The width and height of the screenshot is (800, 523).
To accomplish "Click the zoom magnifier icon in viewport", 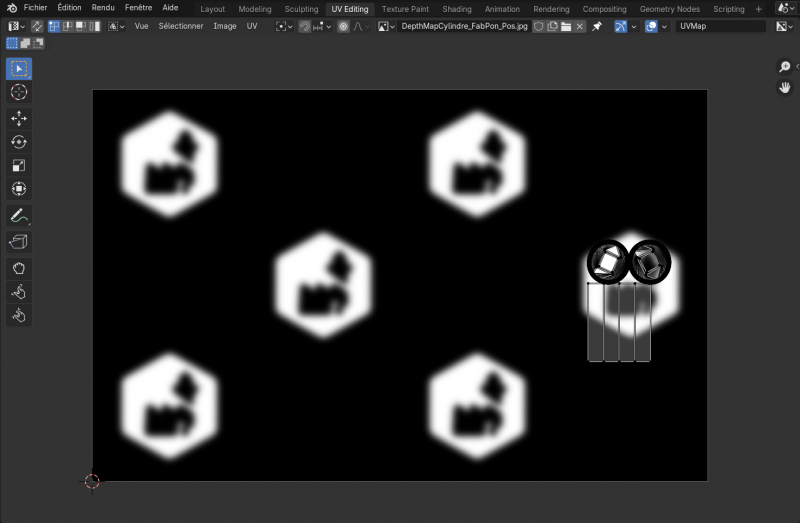I will point(786,67).
